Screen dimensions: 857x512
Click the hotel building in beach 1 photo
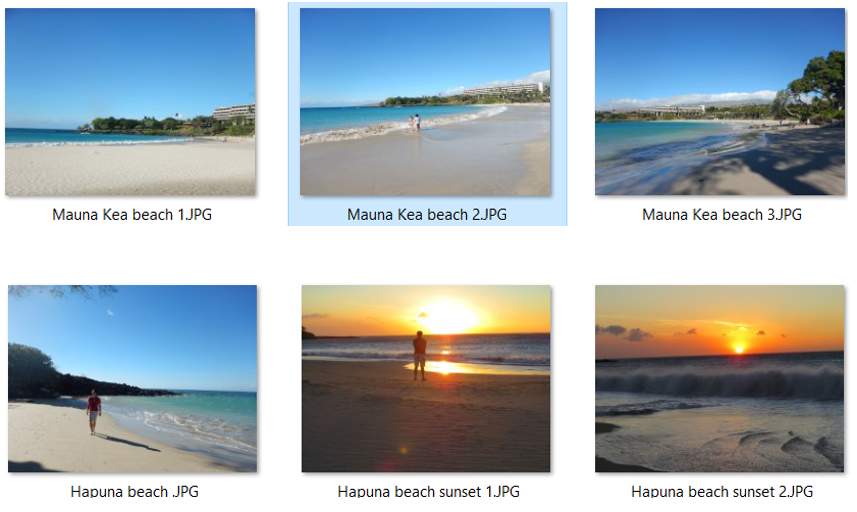coord(234,112)
